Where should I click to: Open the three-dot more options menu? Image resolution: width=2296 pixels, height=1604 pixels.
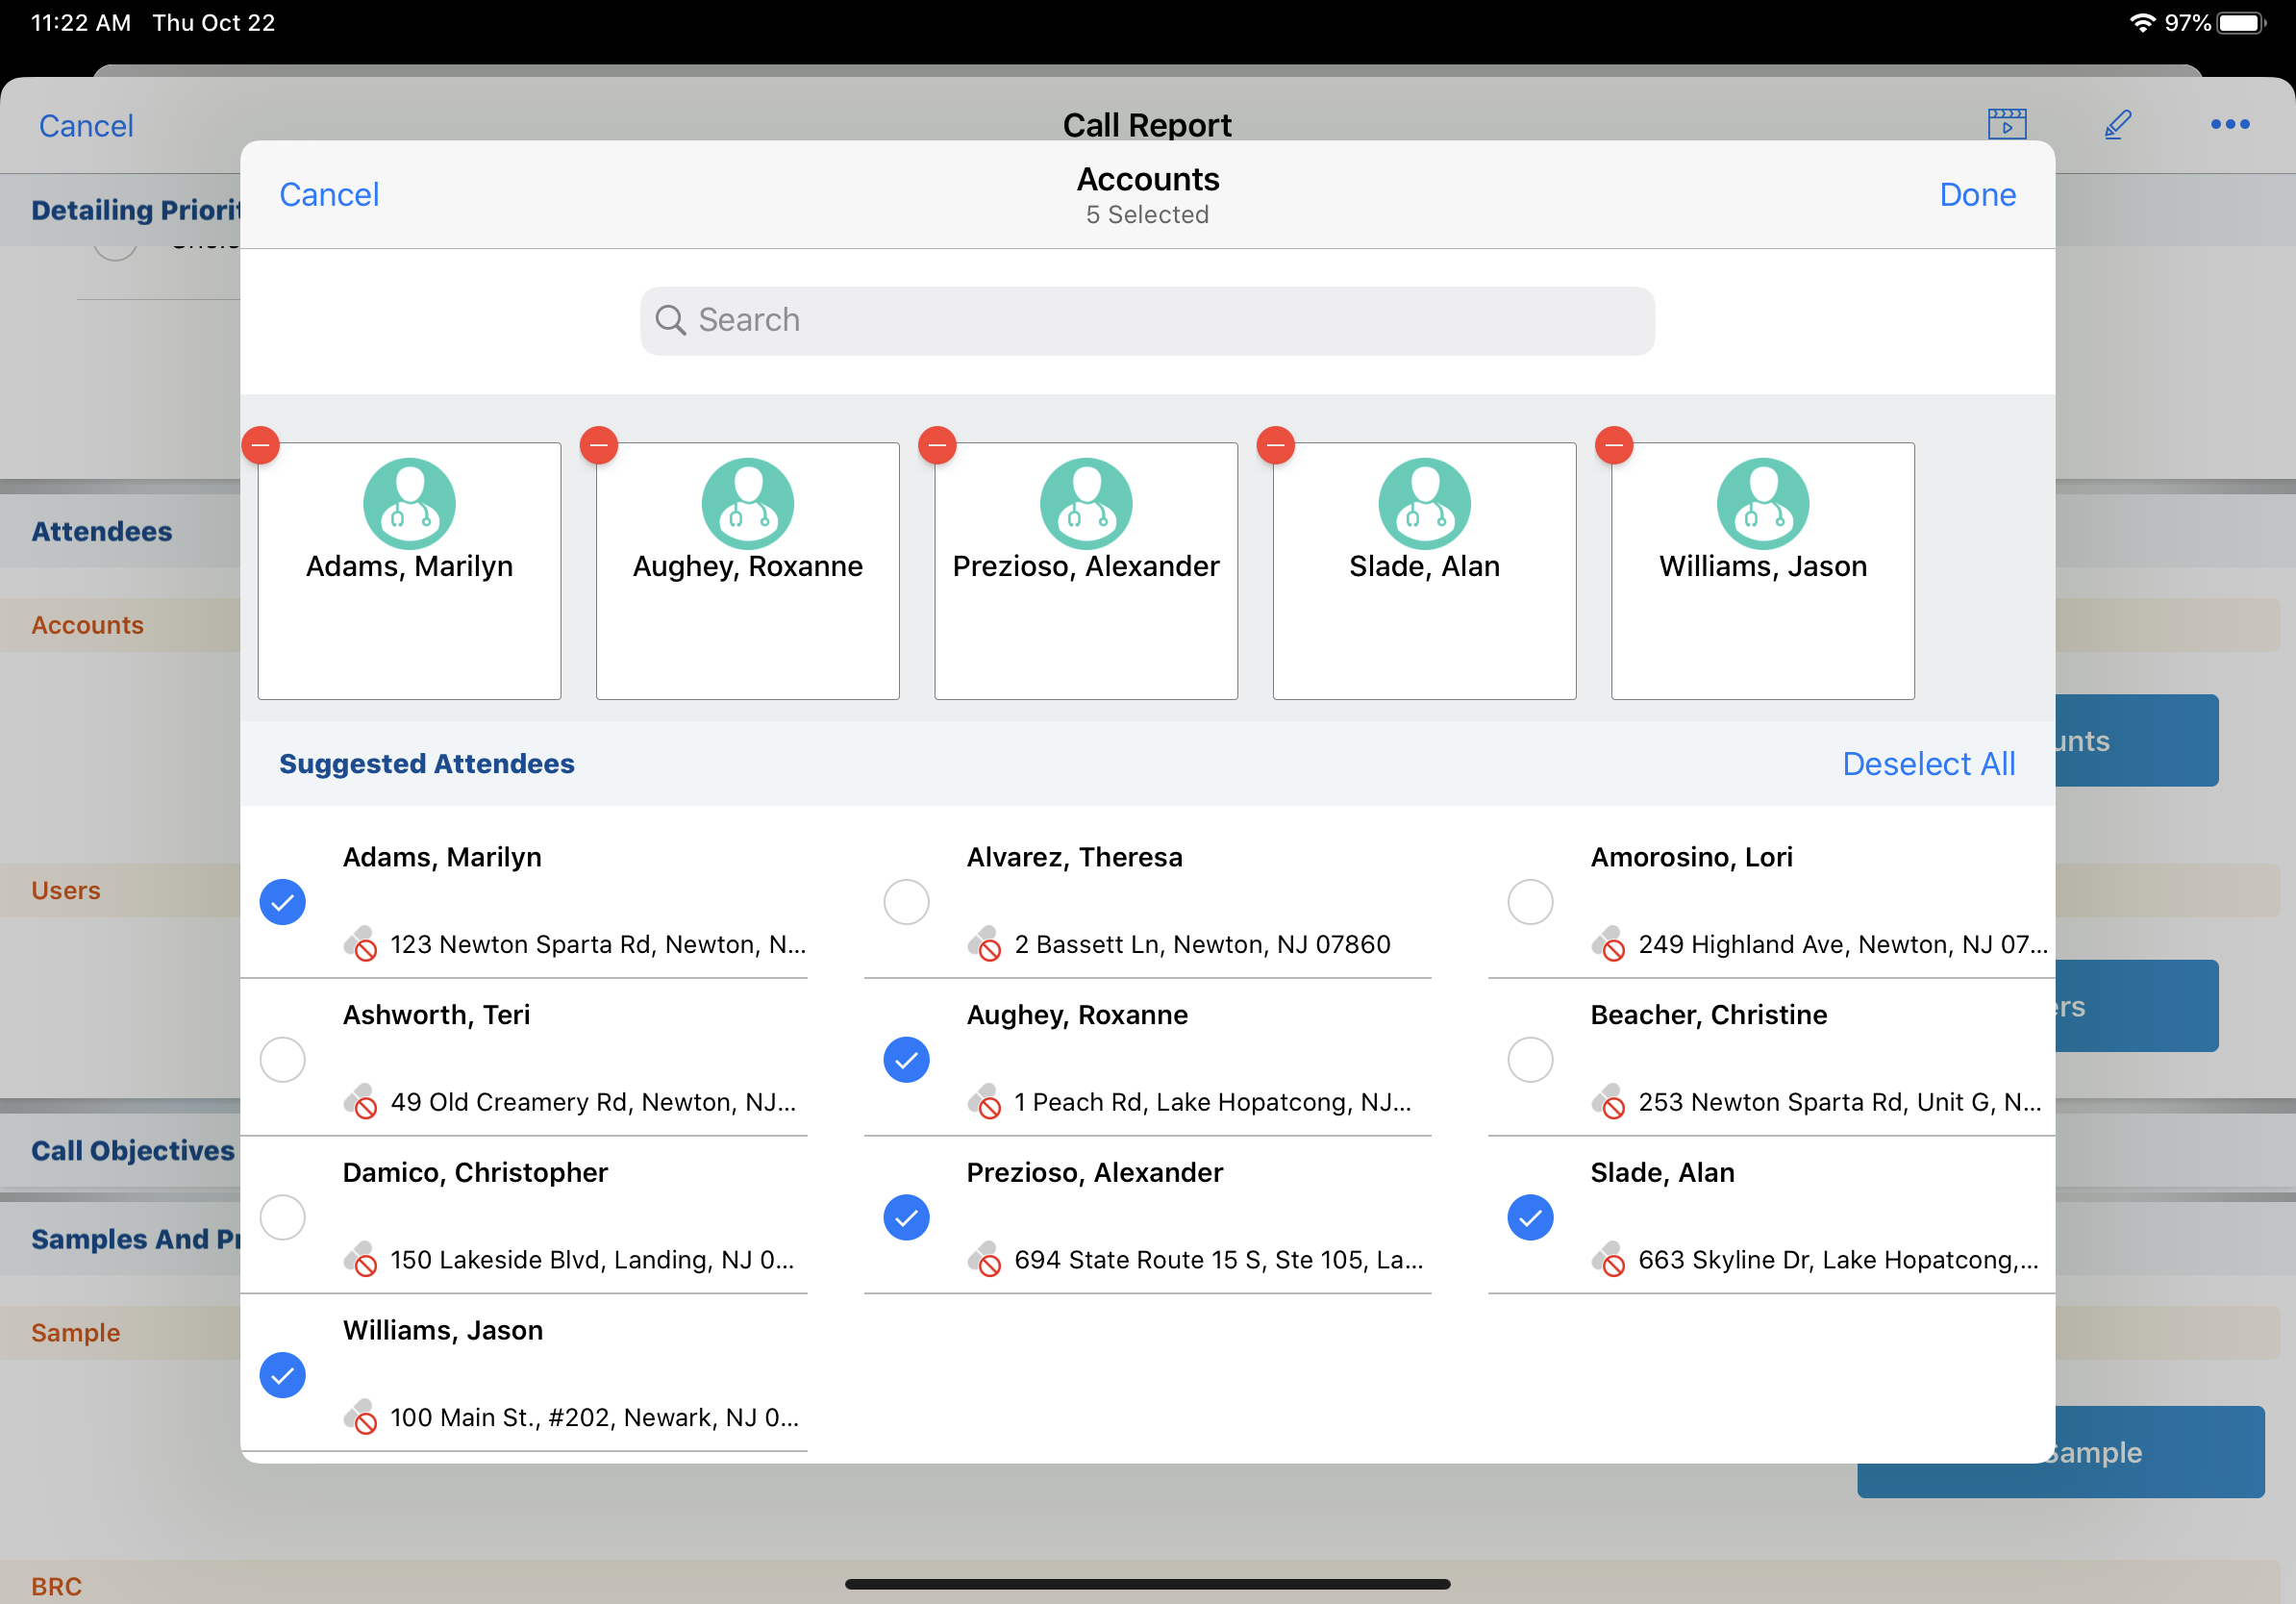click(x=2229, y=124)
